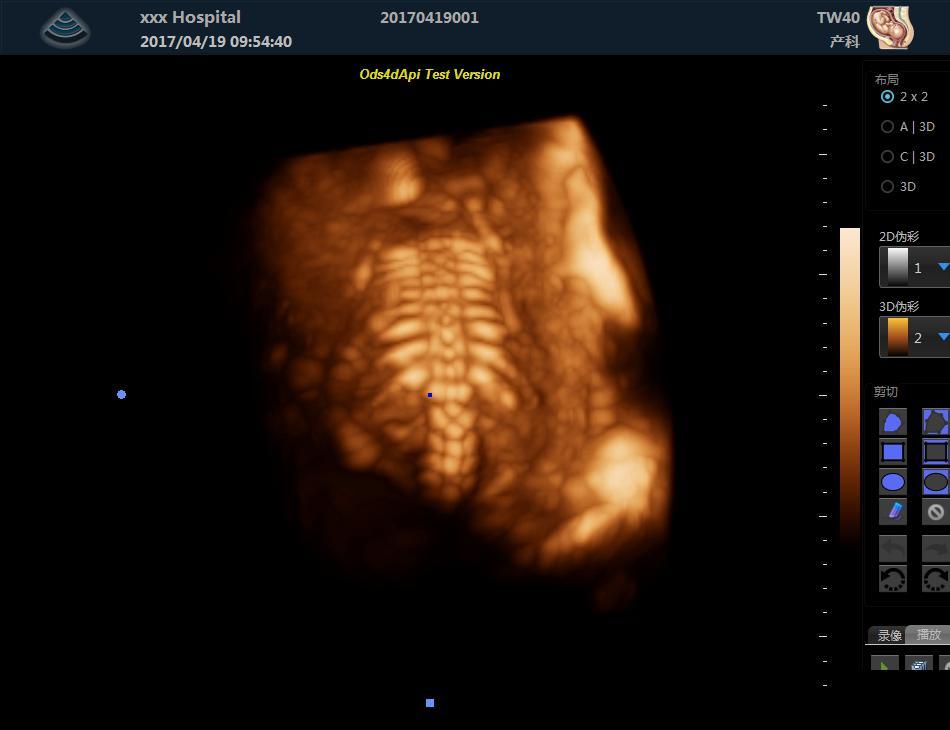Click the 剪切 section label
Screen dimensions: 950x730
click(885, 391)
